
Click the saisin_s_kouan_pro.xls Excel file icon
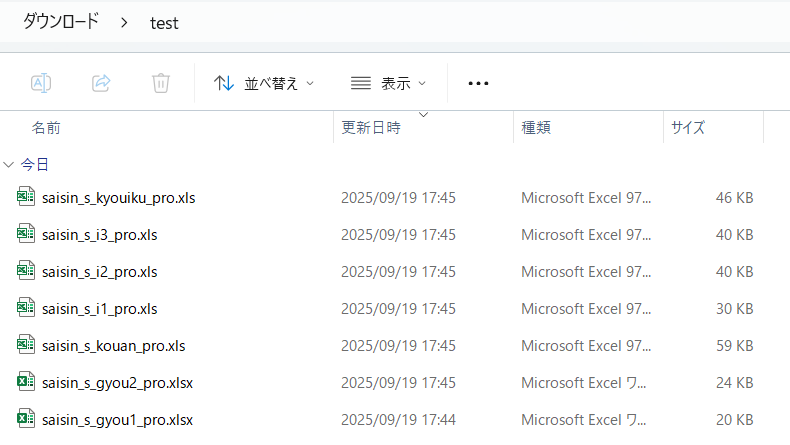(x=26, y=344)
